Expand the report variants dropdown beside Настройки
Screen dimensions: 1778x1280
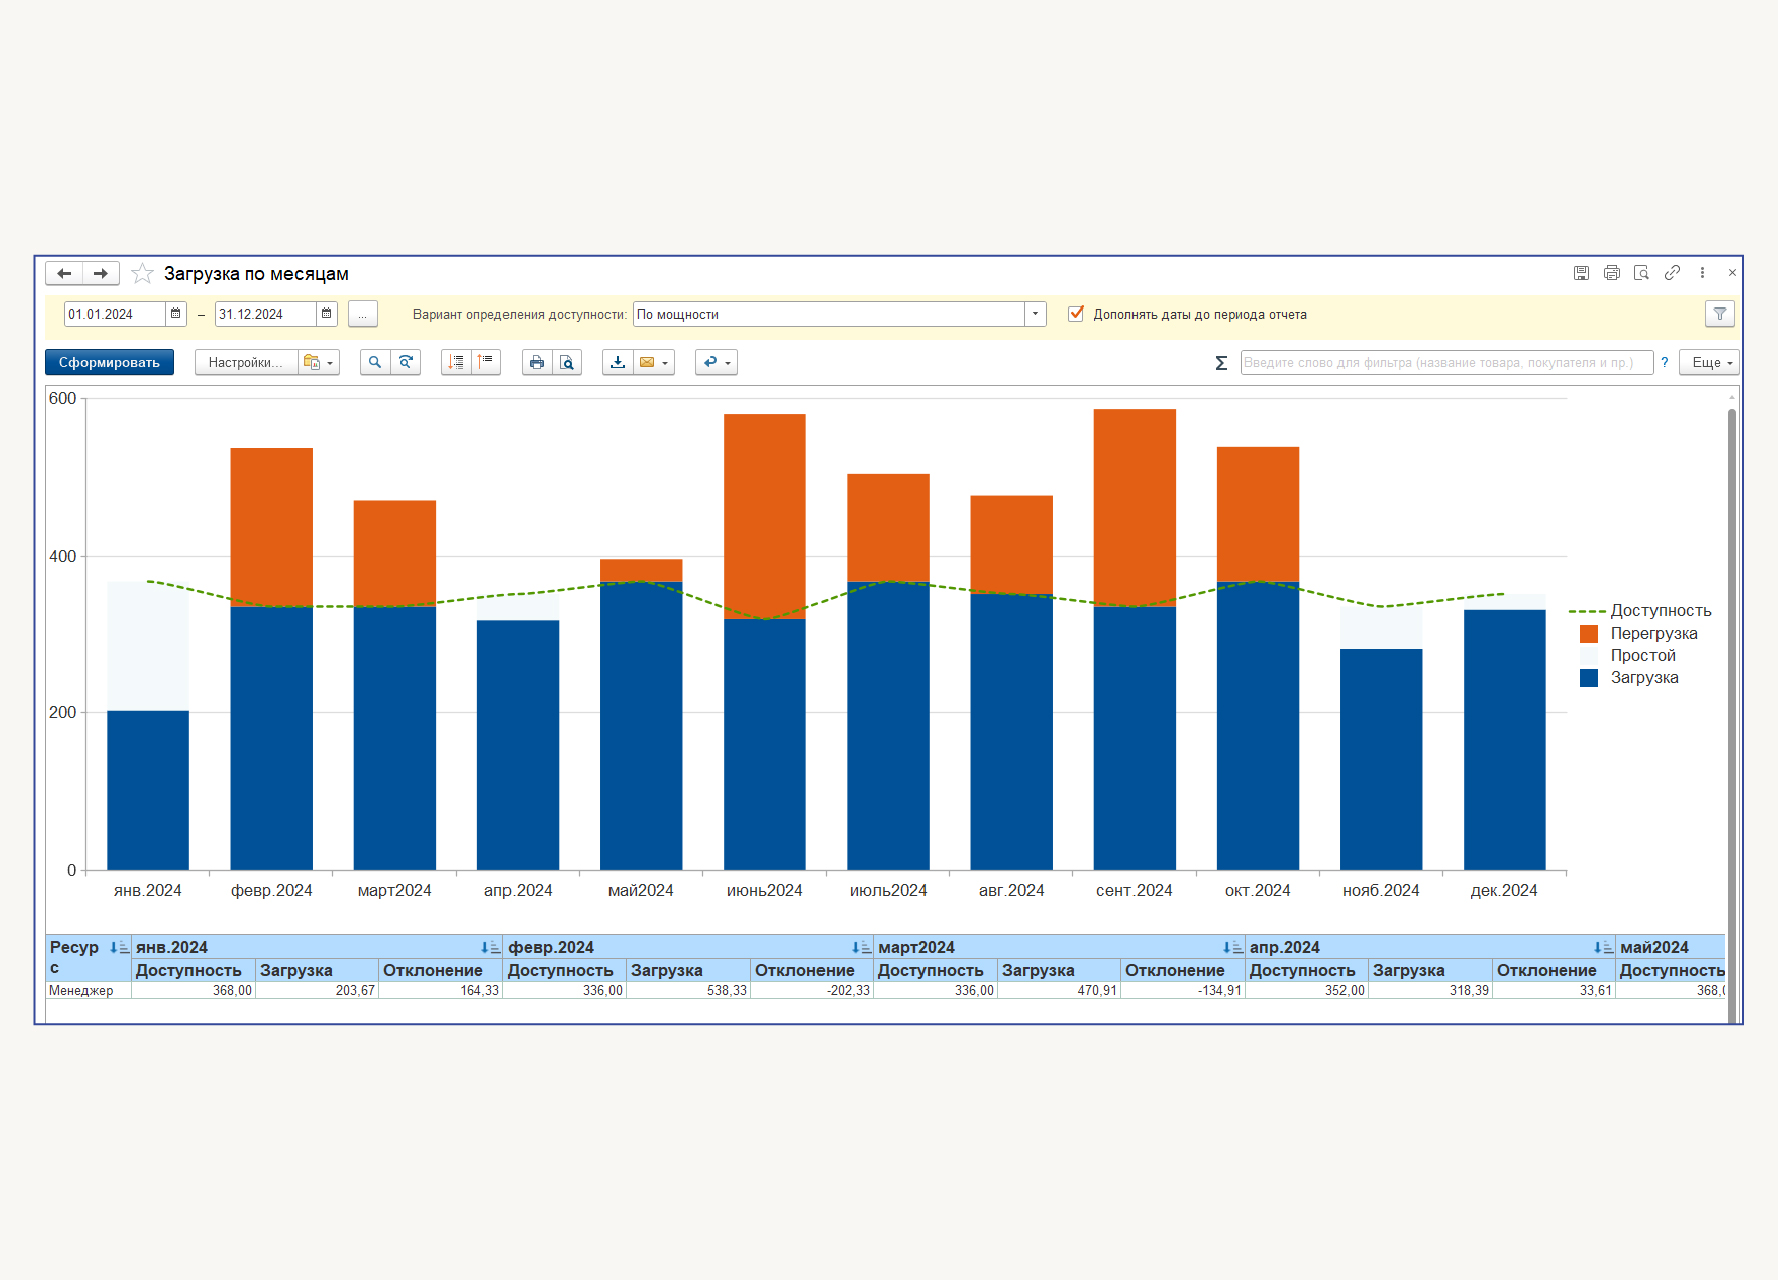(319, 362)
